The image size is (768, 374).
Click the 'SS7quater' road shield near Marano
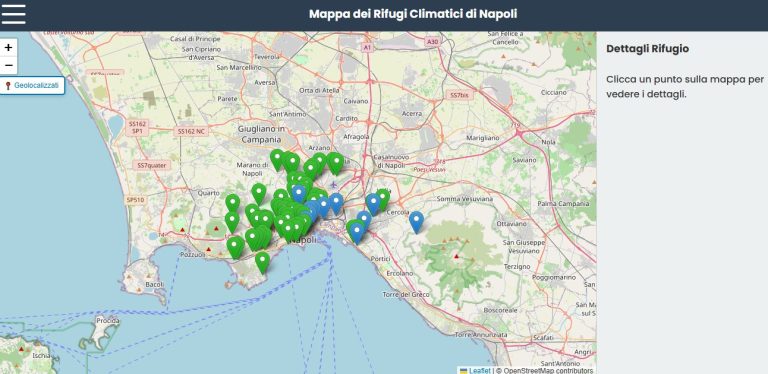(x=151, y=165)
